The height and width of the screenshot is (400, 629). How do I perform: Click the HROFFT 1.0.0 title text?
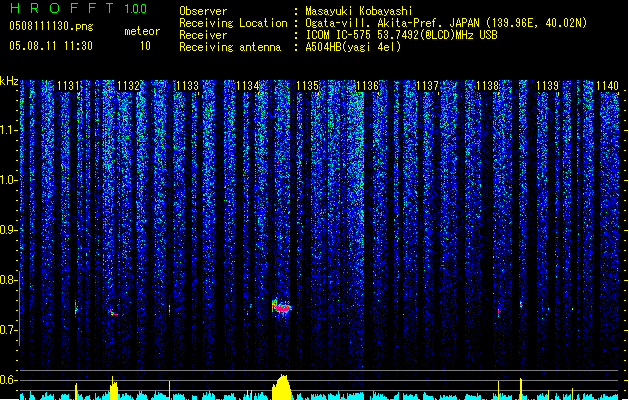(x=78, y=8)
